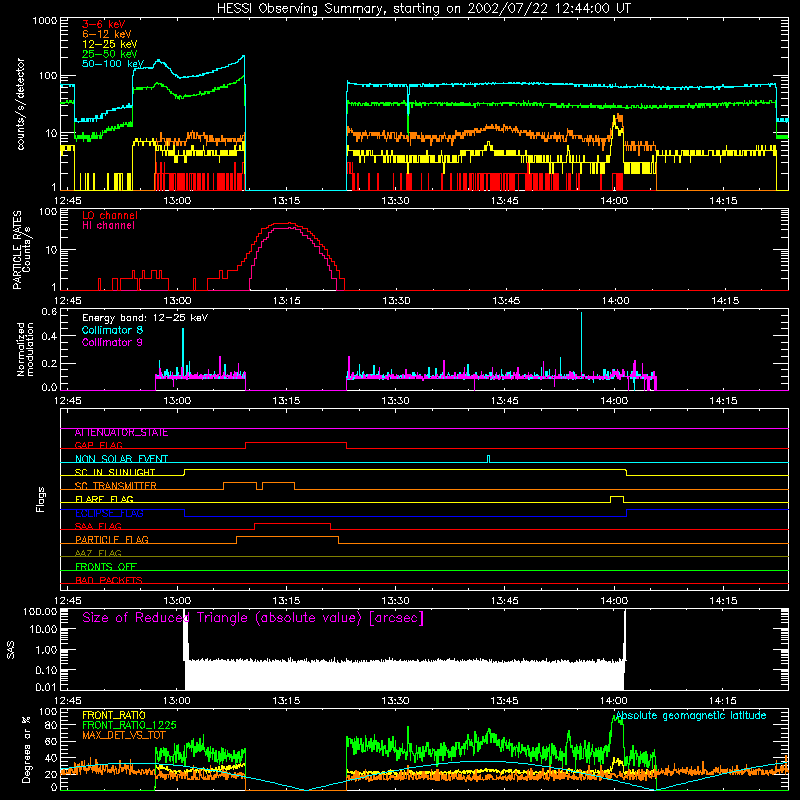Click the 'Degrees or %' axis label
800x800 pixels.
[26, 749]
